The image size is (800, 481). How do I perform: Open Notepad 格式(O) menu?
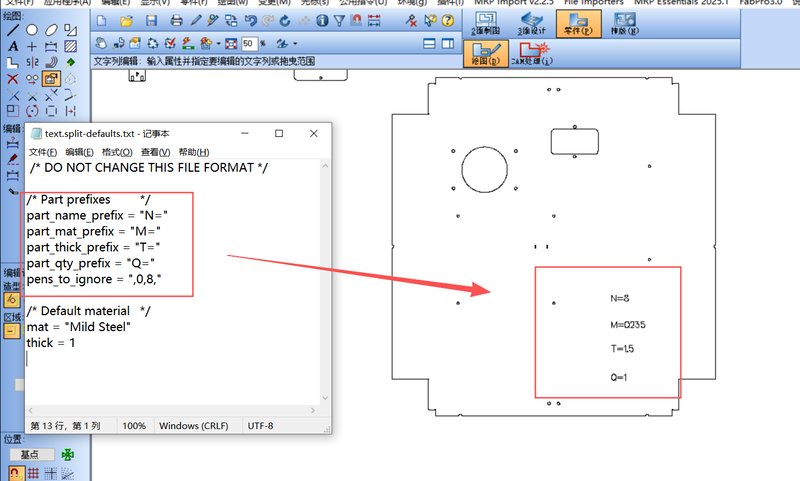pos(117,152)
